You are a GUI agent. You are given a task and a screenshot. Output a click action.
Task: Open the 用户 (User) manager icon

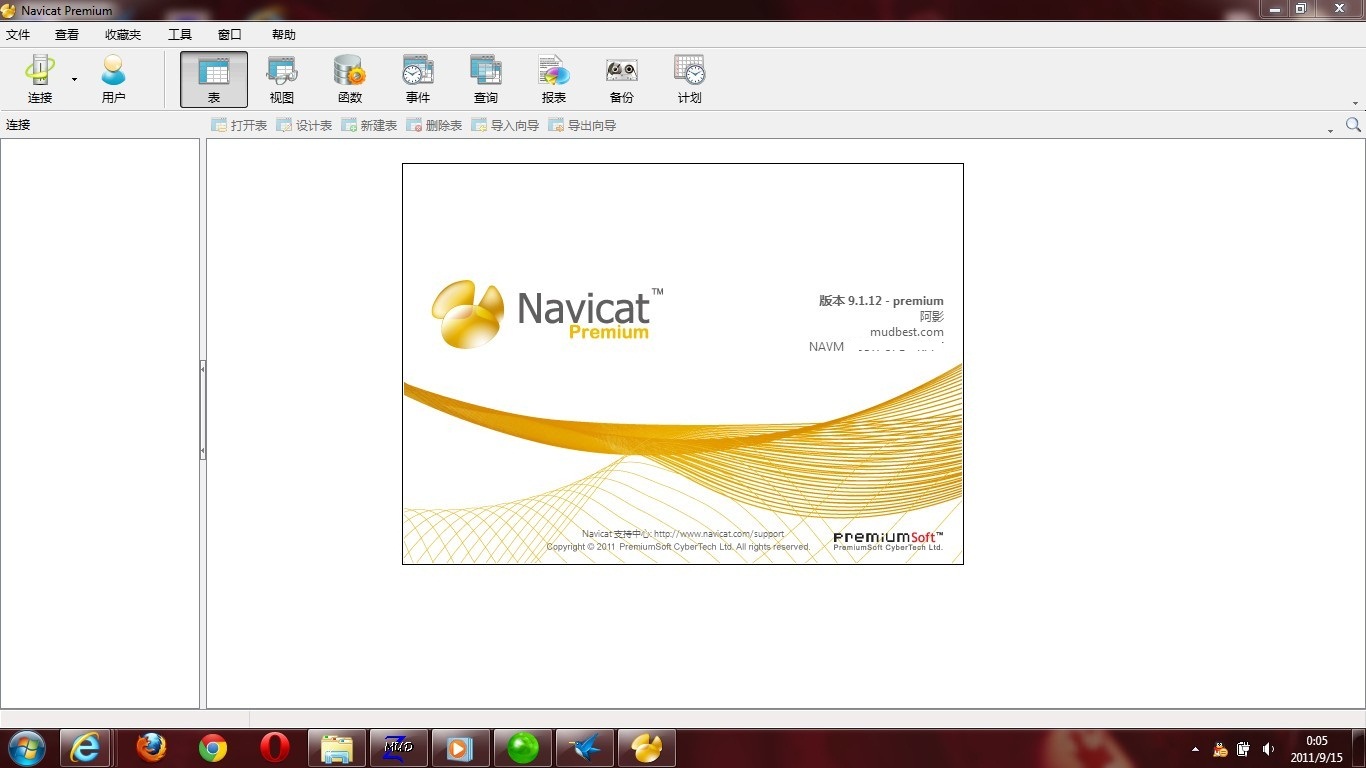click(114, 79)
